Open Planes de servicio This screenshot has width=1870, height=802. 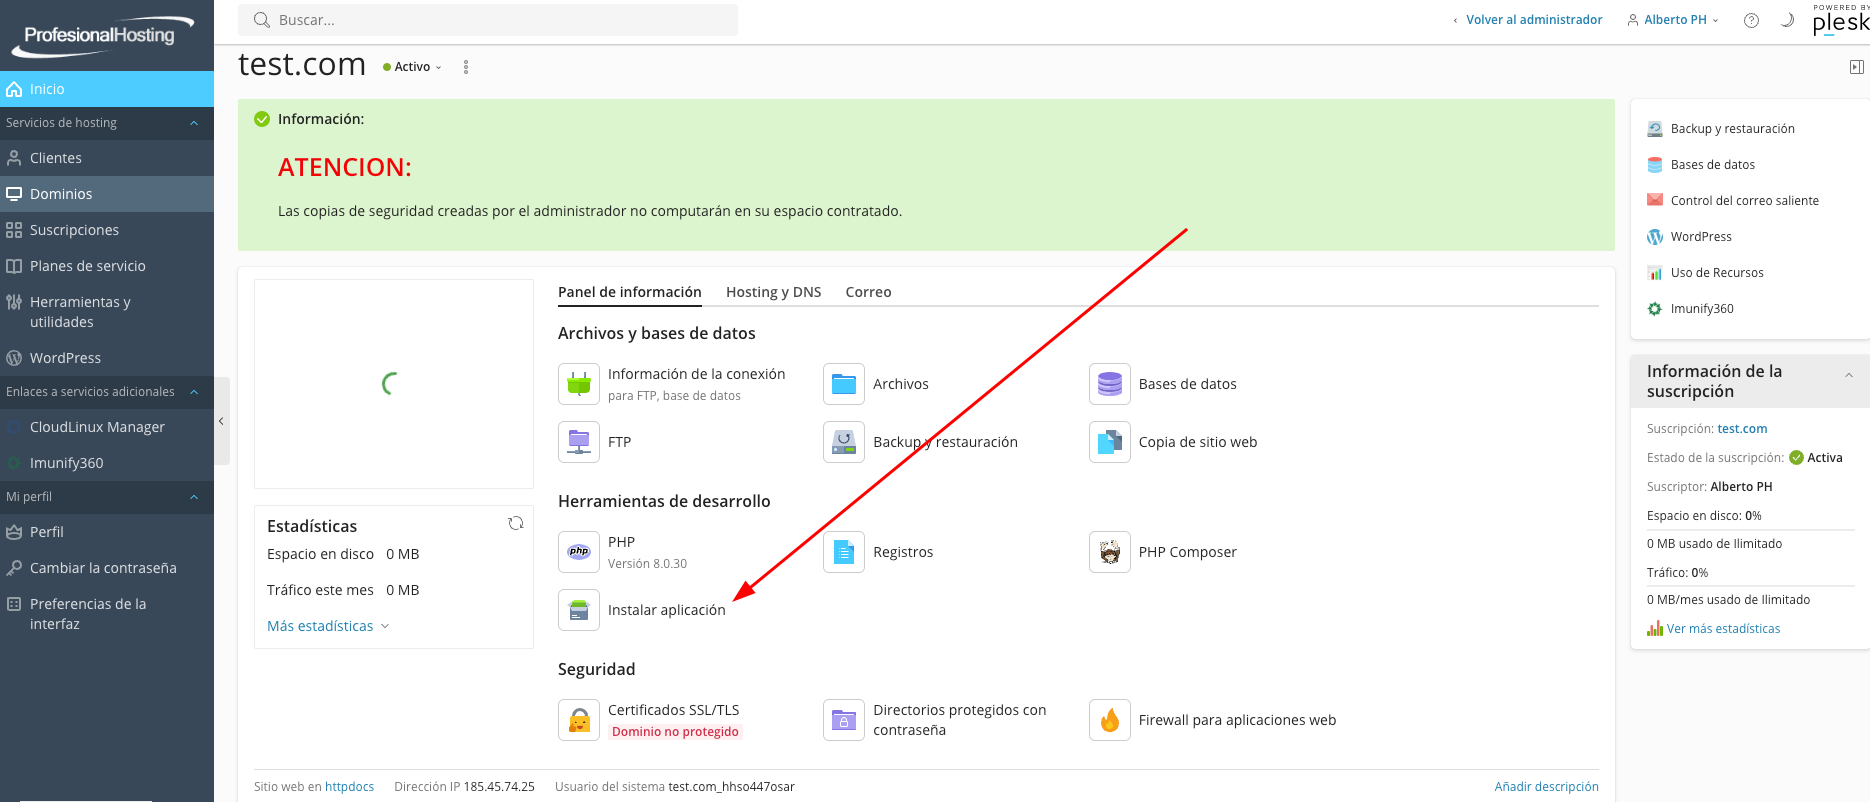[107, 266]
